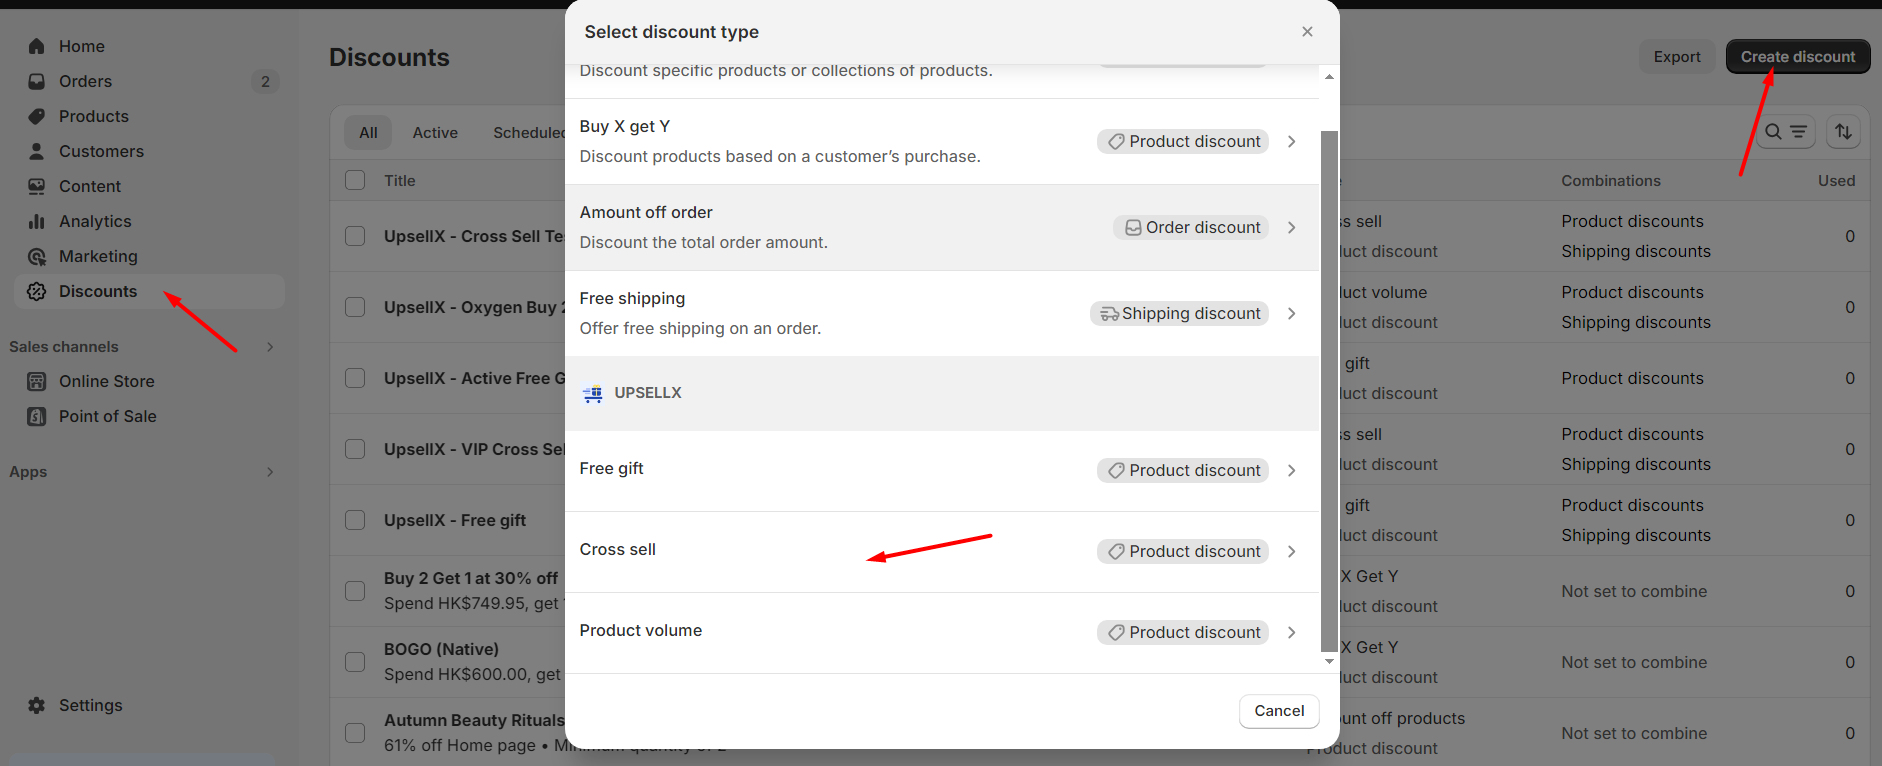Expand the Sales channels section chevron

click(x=270, y=347)
